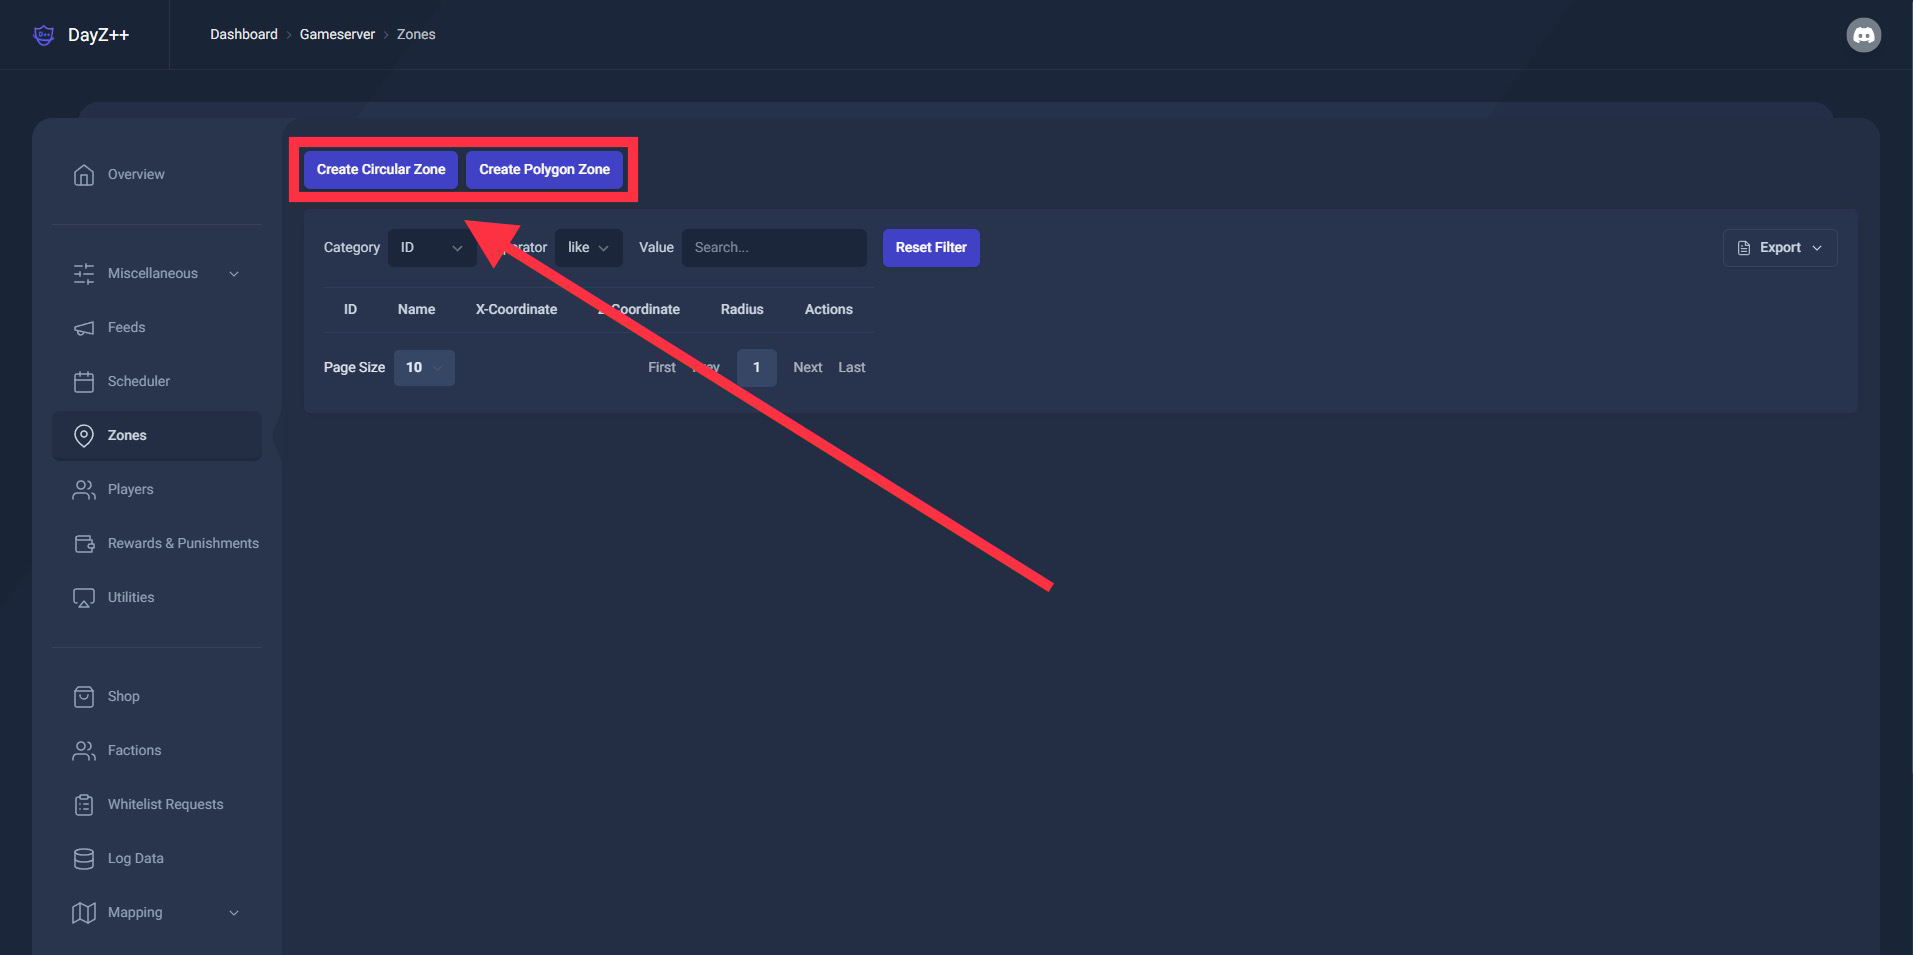Open the Factions sidebar item
The height and width of the screenshot is (955, 1913).
click(x=134, y=751)
